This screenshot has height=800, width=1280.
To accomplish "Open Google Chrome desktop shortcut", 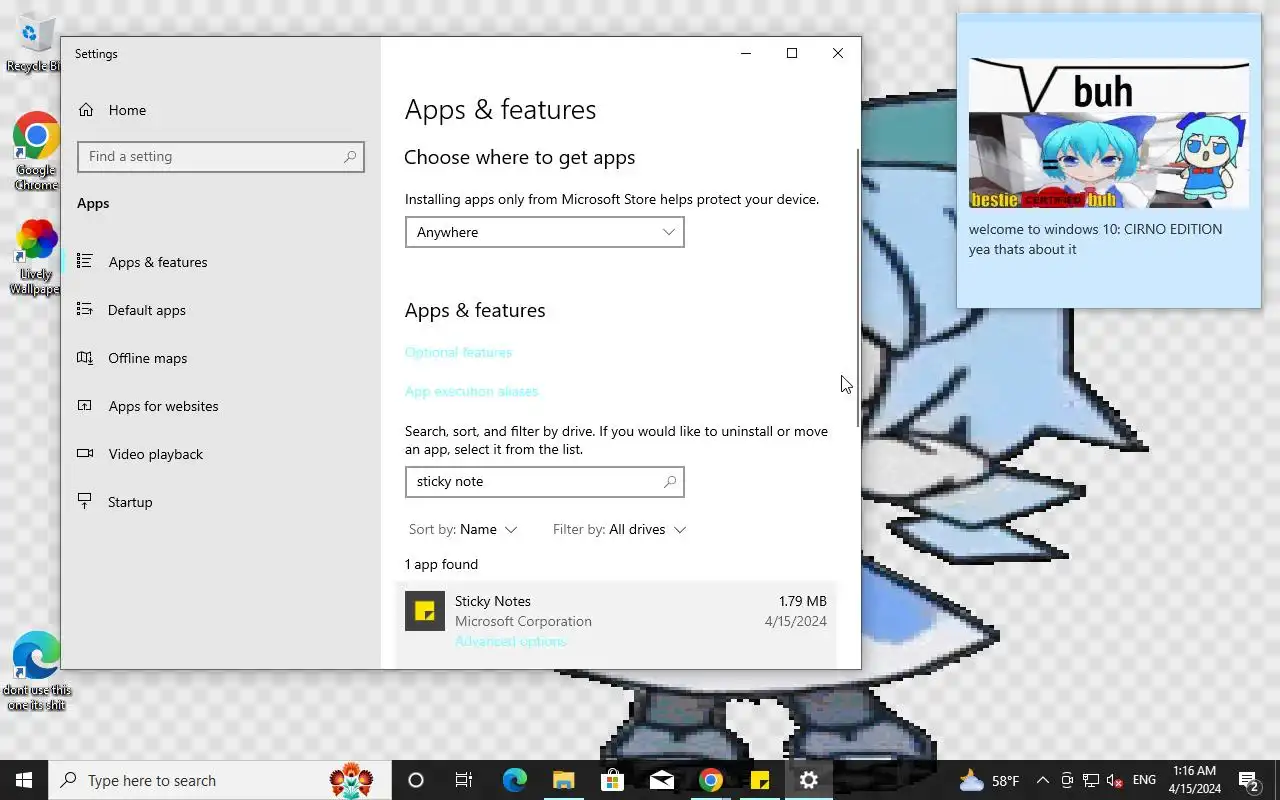I will 36,151.
